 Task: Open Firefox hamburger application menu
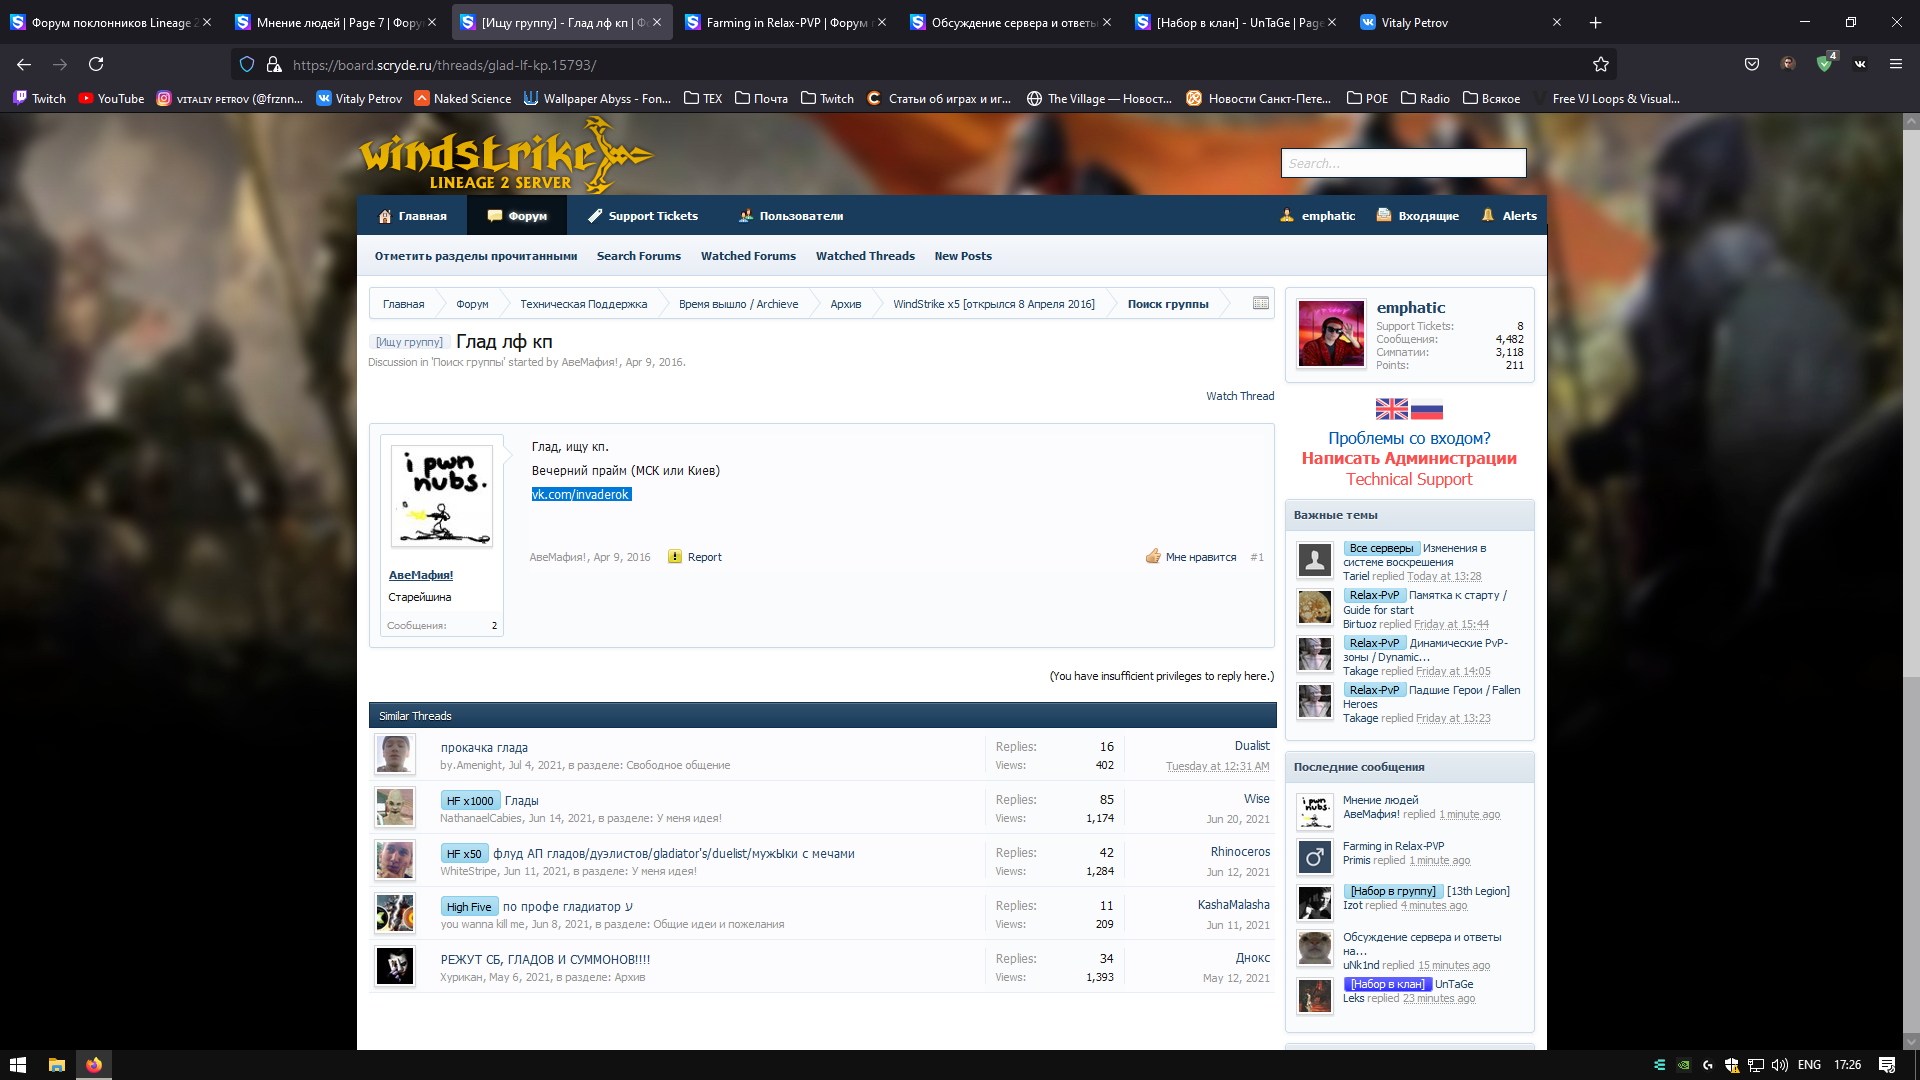click(1895, 64)
